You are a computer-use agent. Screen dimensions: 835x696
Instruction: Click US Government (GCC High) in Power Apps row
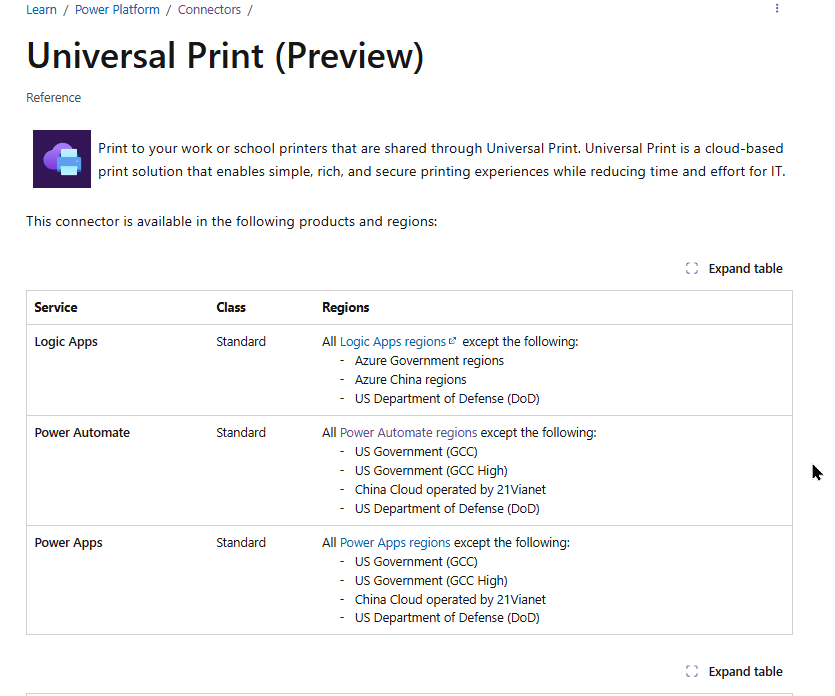tap(431, 580)
